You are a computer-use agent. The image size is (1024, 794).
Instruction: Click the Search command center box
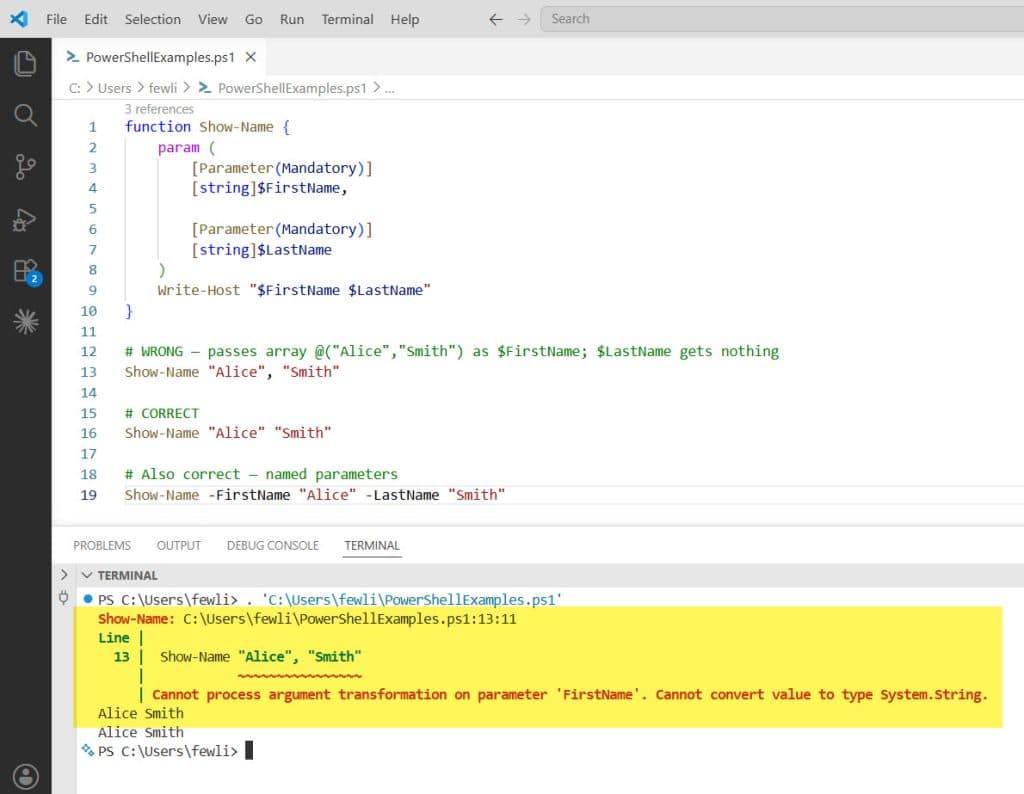(782, 19)
